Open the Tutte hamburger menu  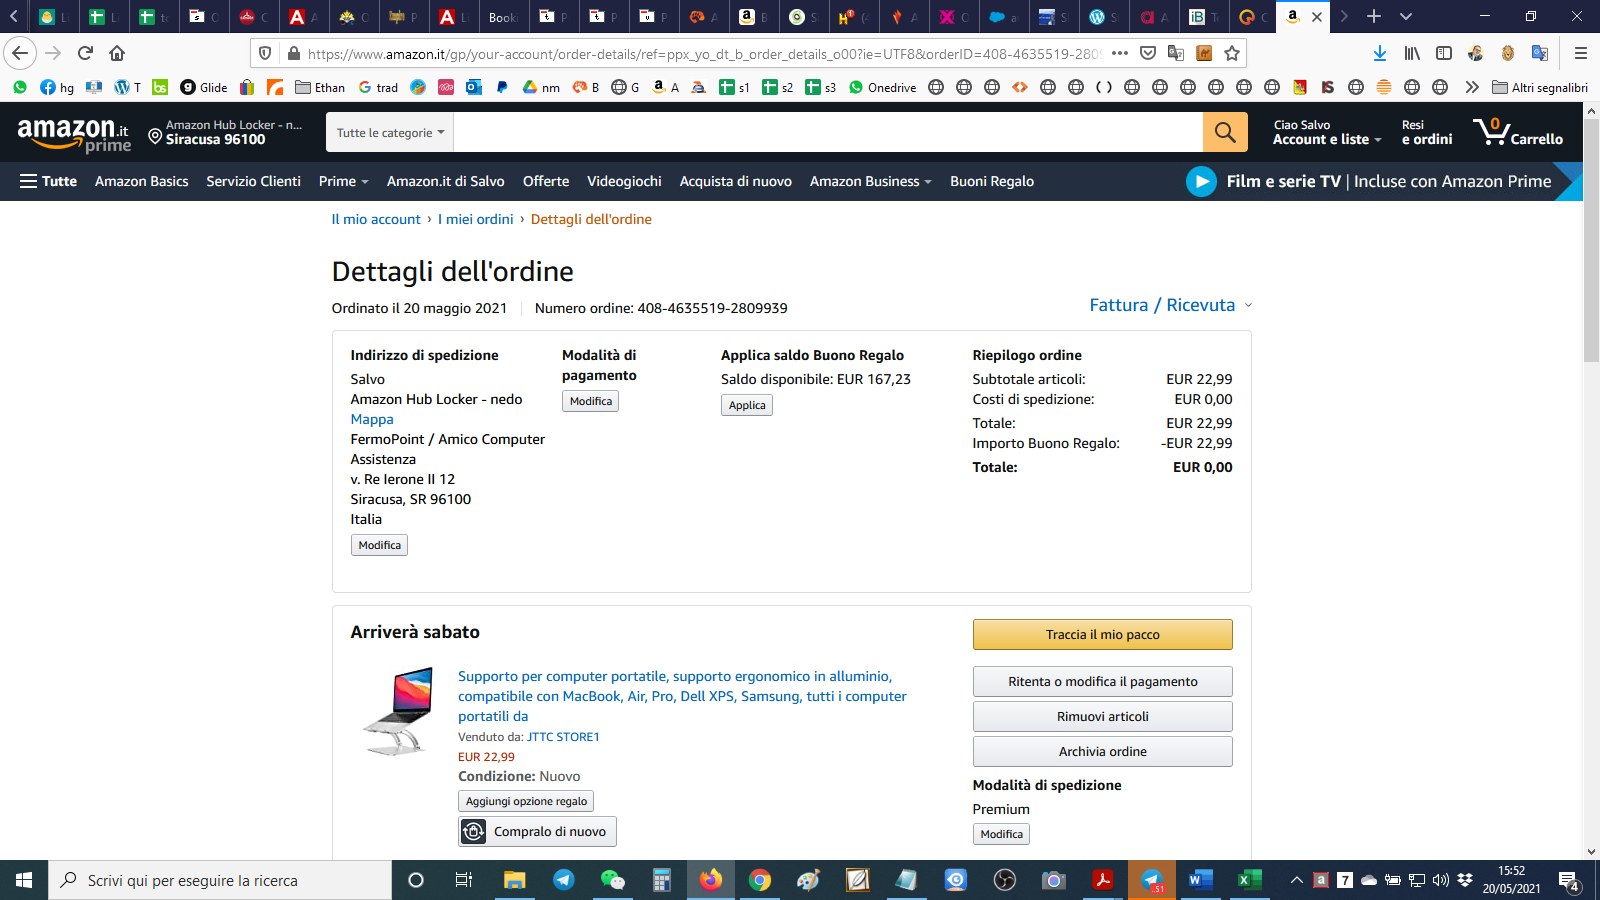point(48,181)
